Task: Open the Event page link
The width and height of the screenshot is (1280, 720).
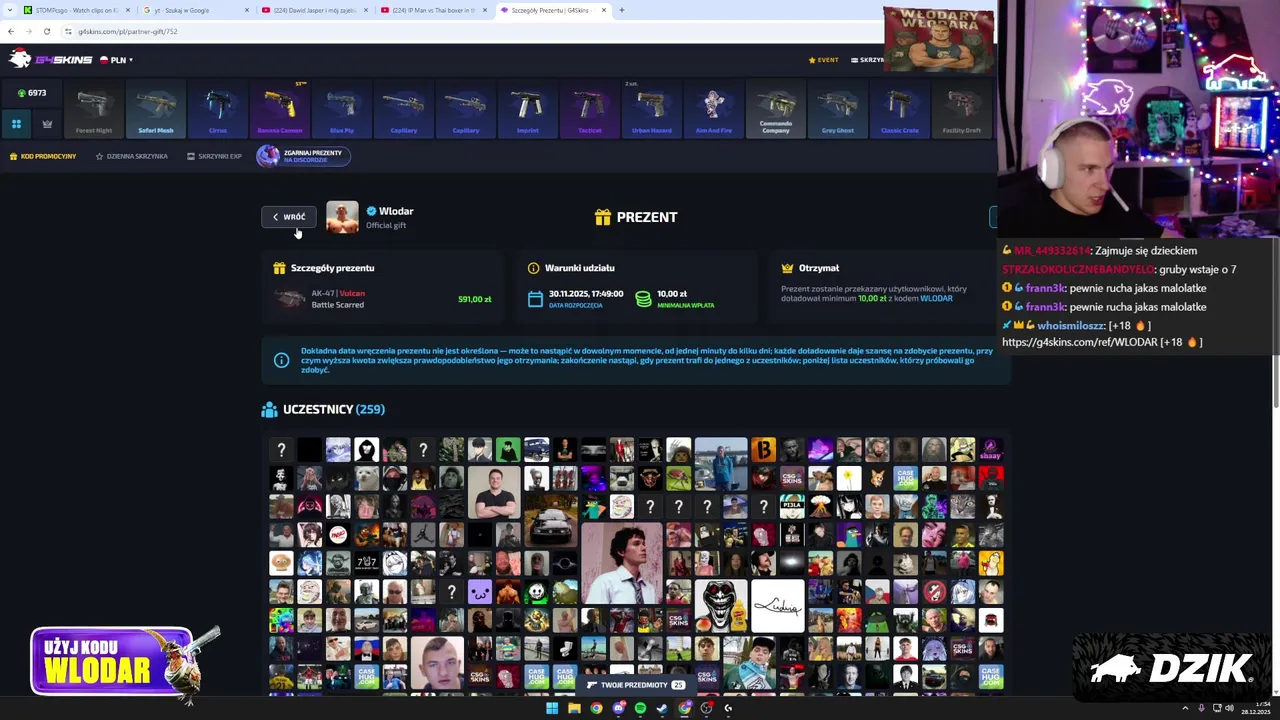Action: pyautogui.click(x=823, y=60)
